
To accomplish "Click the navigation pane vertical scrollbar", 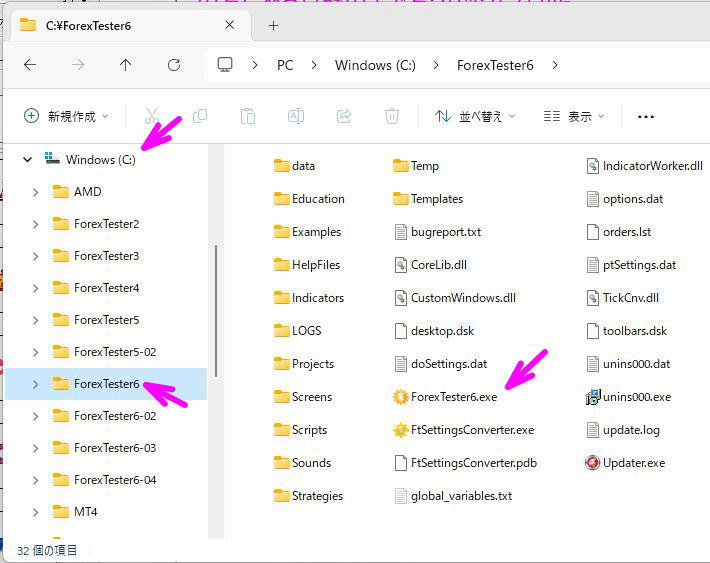I will (x=216, y=310).
